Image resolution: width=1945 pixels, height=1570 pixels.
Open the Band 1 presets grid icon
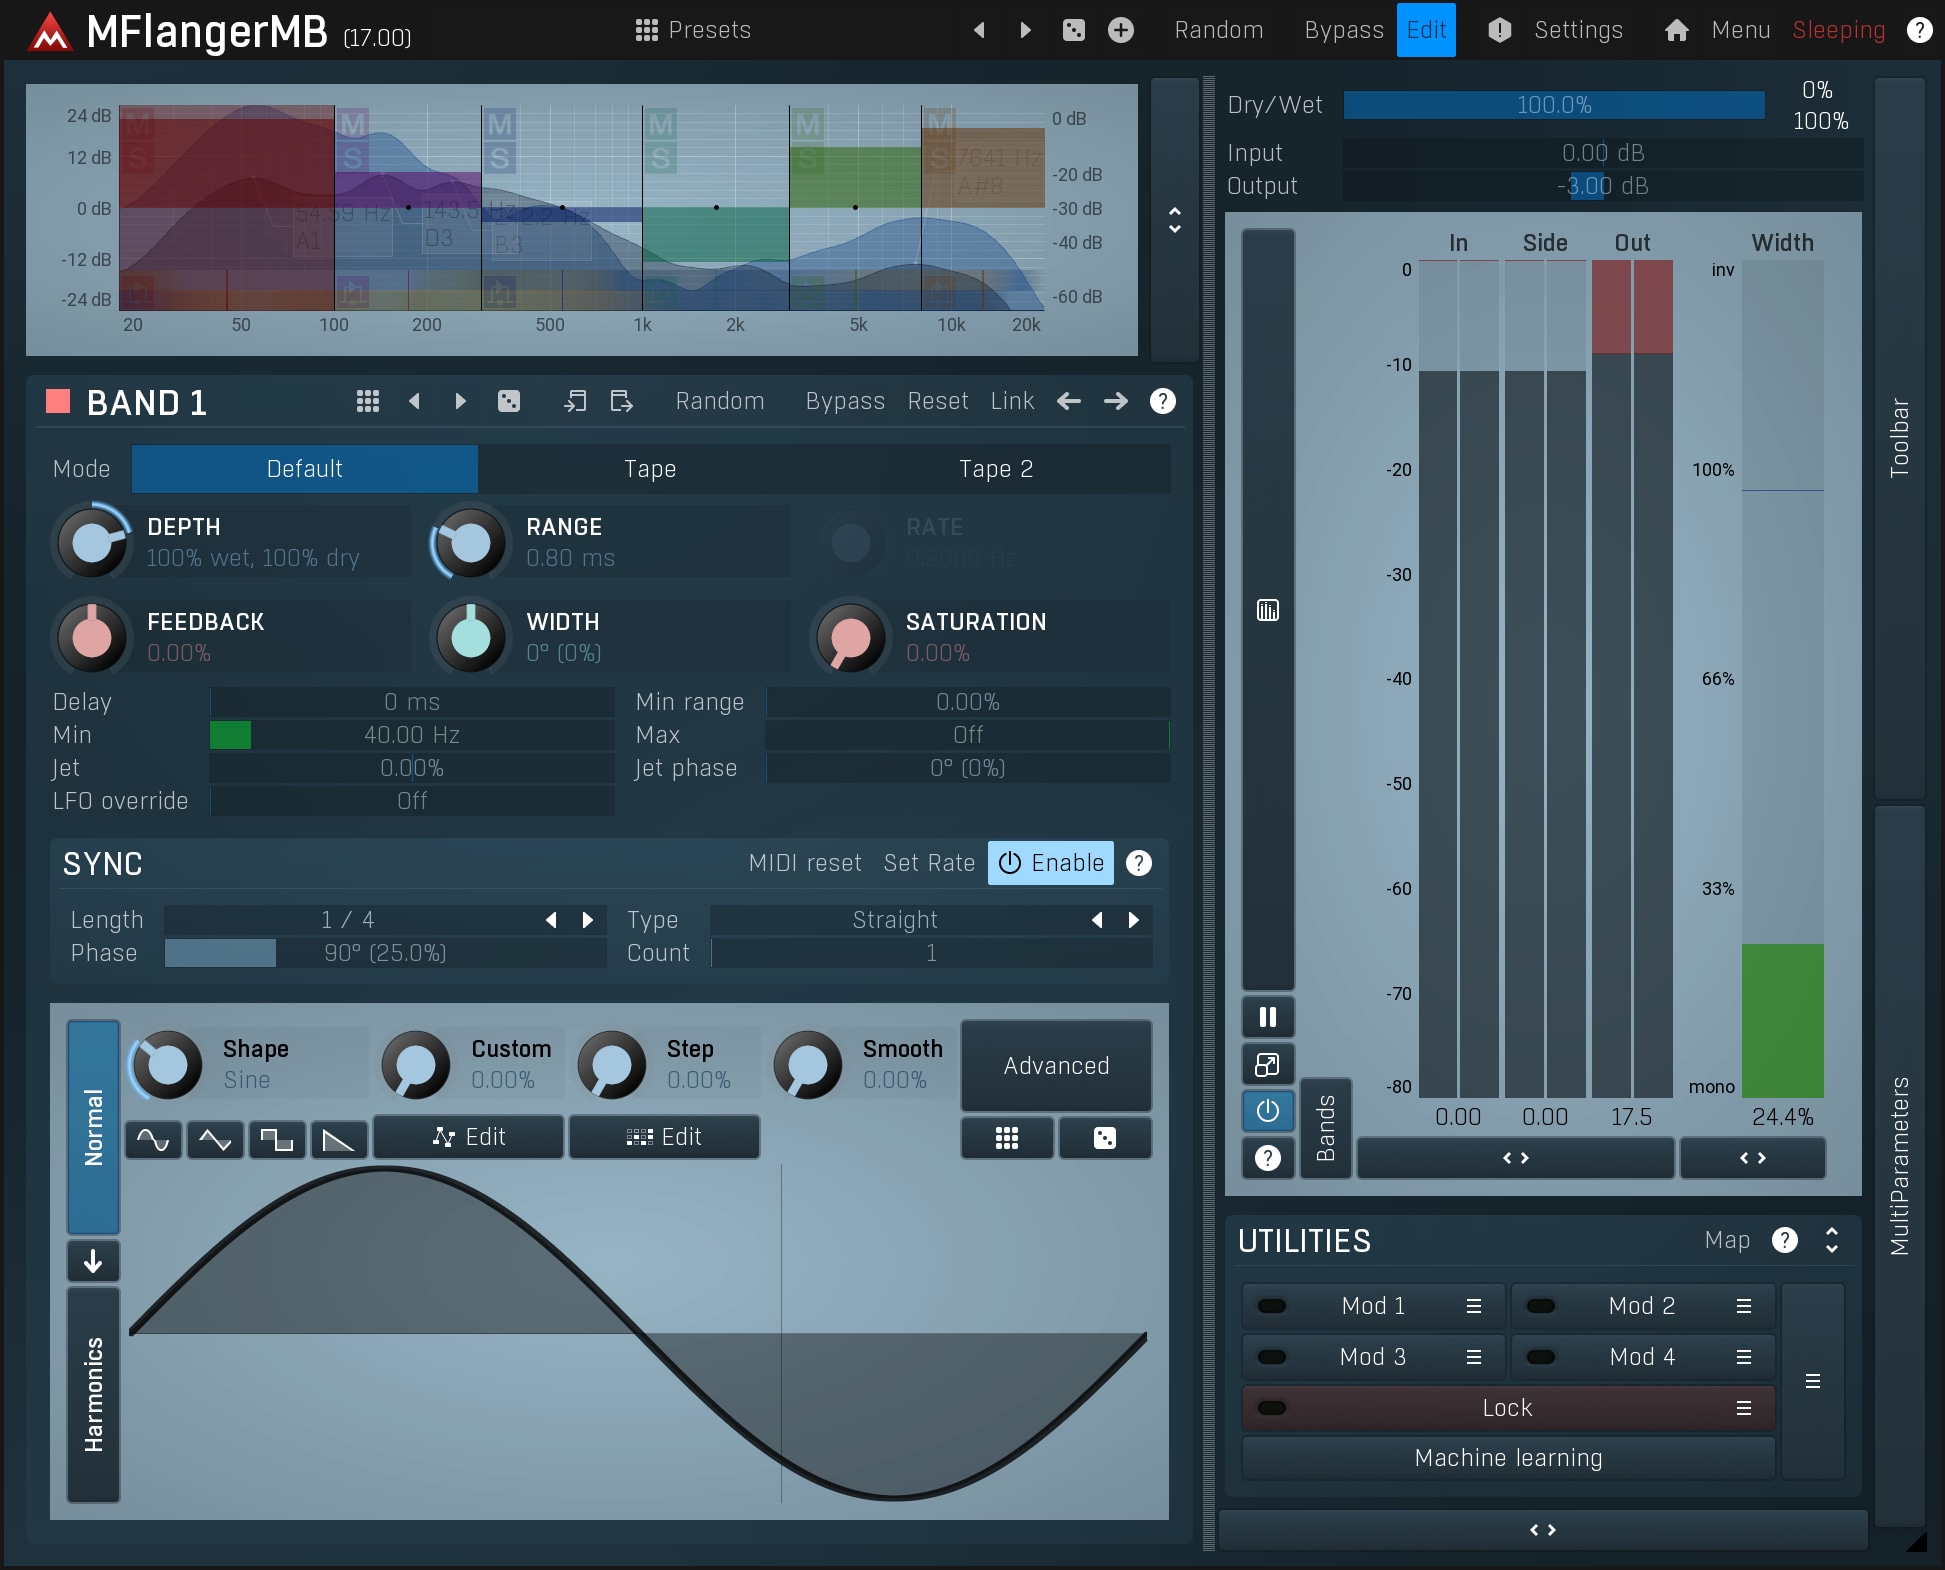tap(367, 401)
